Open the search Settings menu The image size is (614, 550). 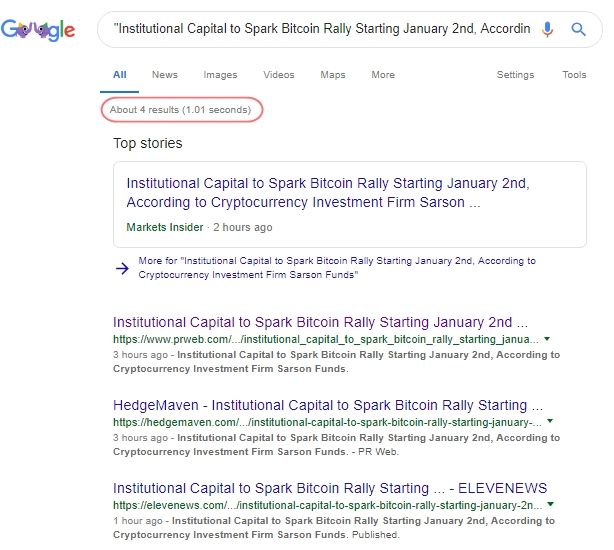point(515,75)
